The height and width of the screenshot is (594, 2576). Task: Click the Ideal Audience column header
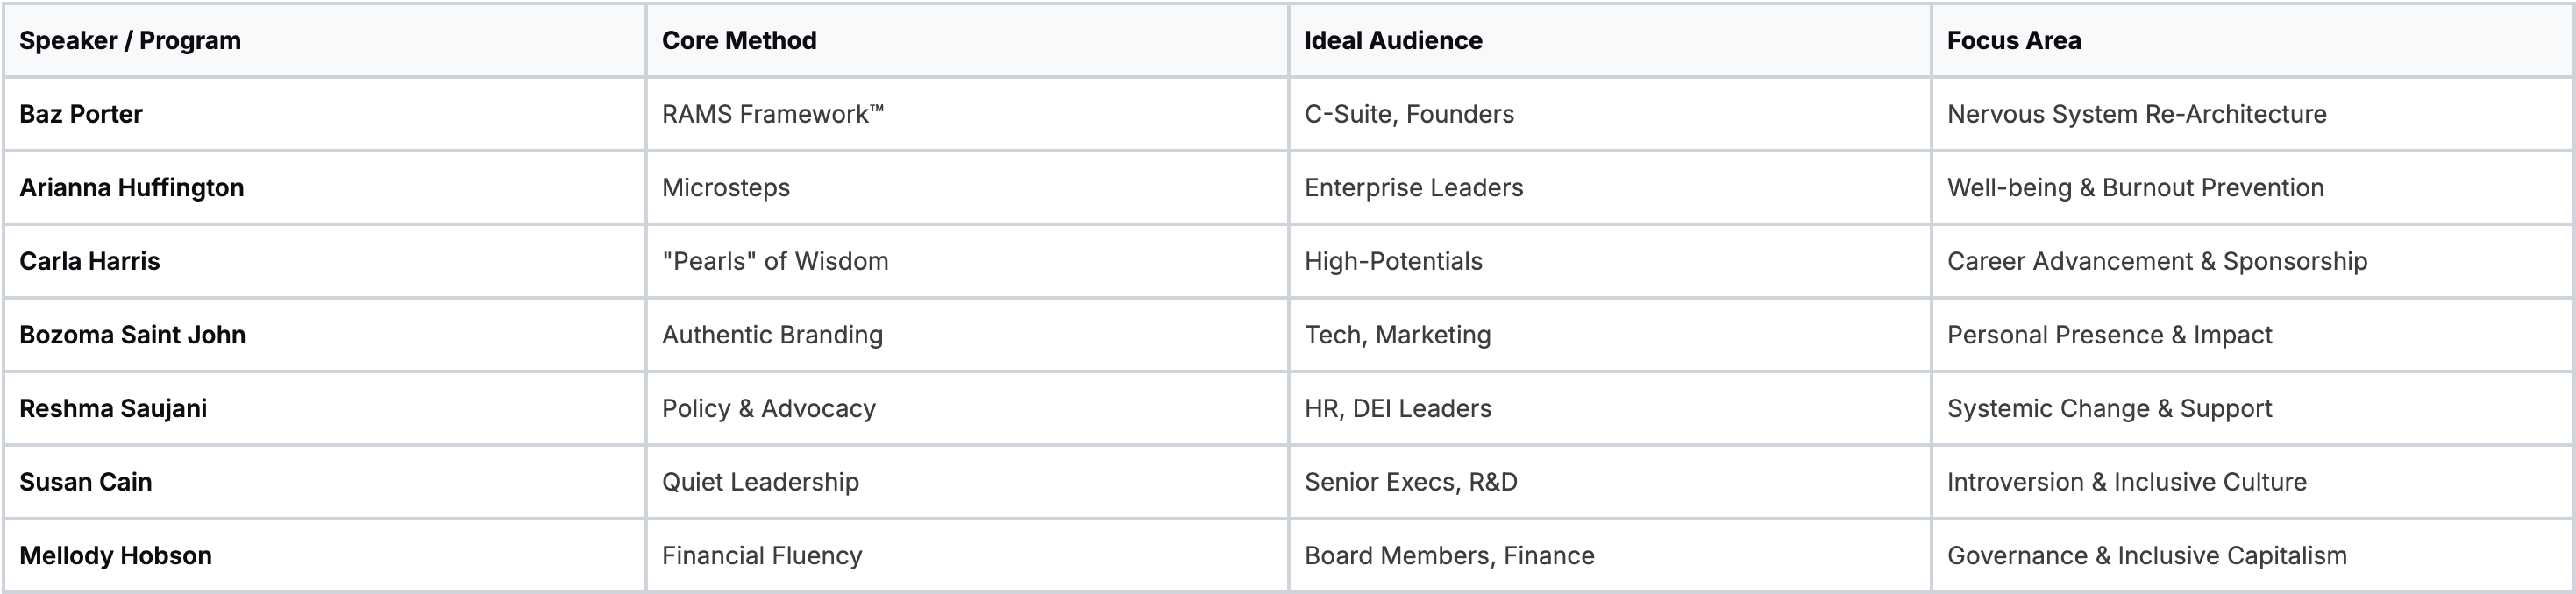[1393, 41]
